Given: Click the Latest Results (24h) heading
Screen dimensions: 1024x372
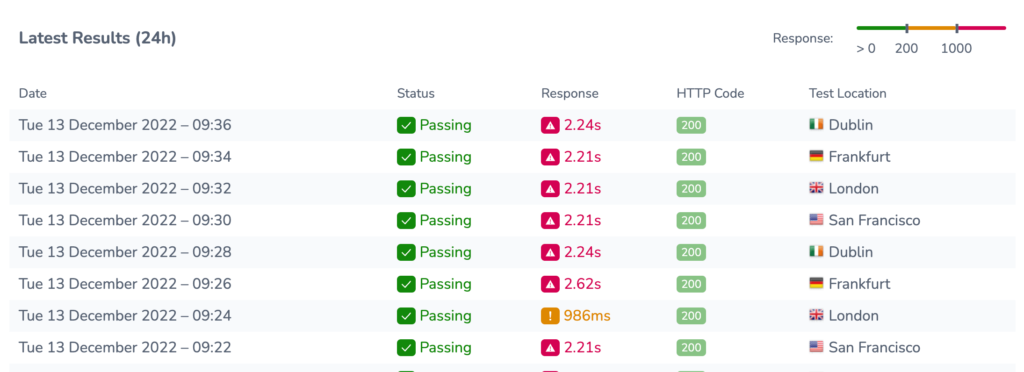Looking at the screenshot, I should 97,39.
